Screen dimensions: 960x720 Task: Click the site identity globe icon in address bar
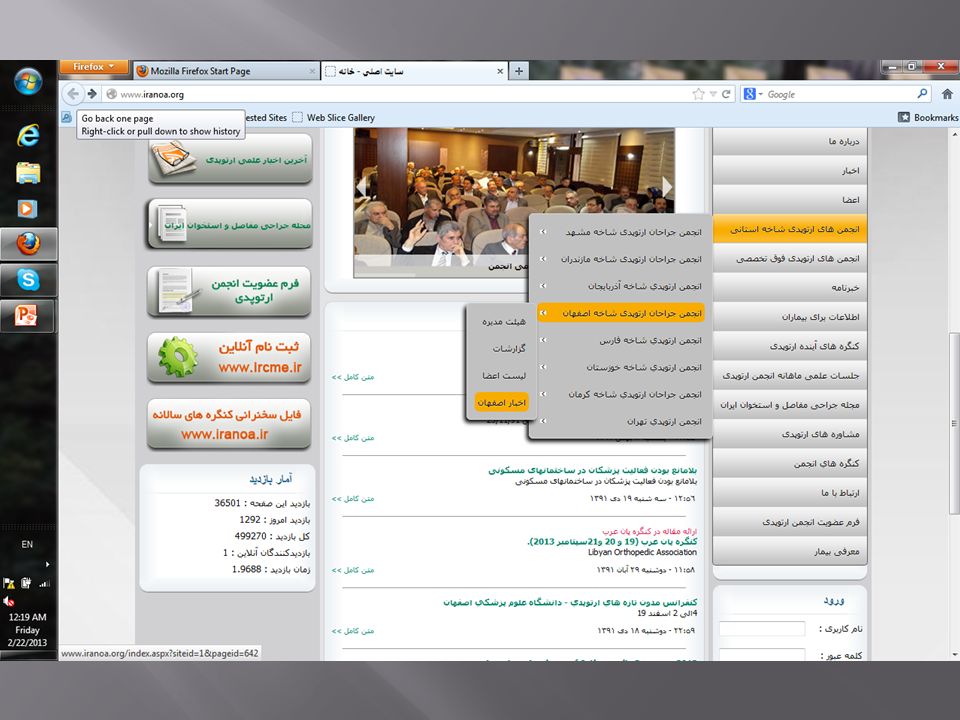pyautogui.click(x=111, y=94)
